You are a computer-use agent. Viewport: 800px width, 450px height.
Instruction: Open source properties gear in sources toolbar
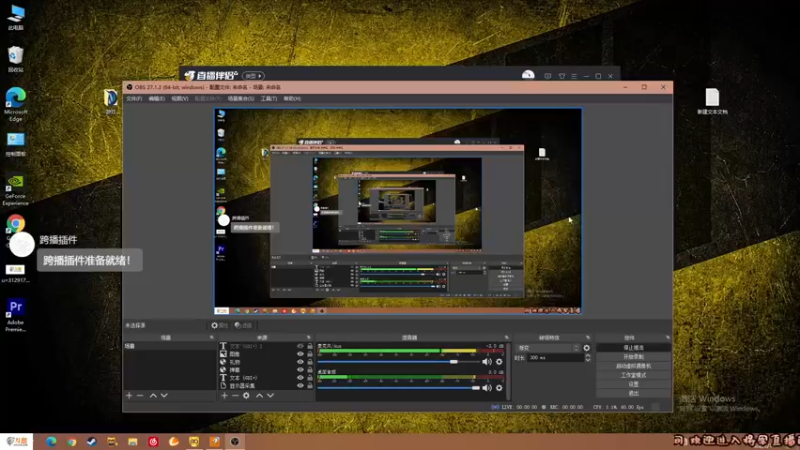pos(246,395)
